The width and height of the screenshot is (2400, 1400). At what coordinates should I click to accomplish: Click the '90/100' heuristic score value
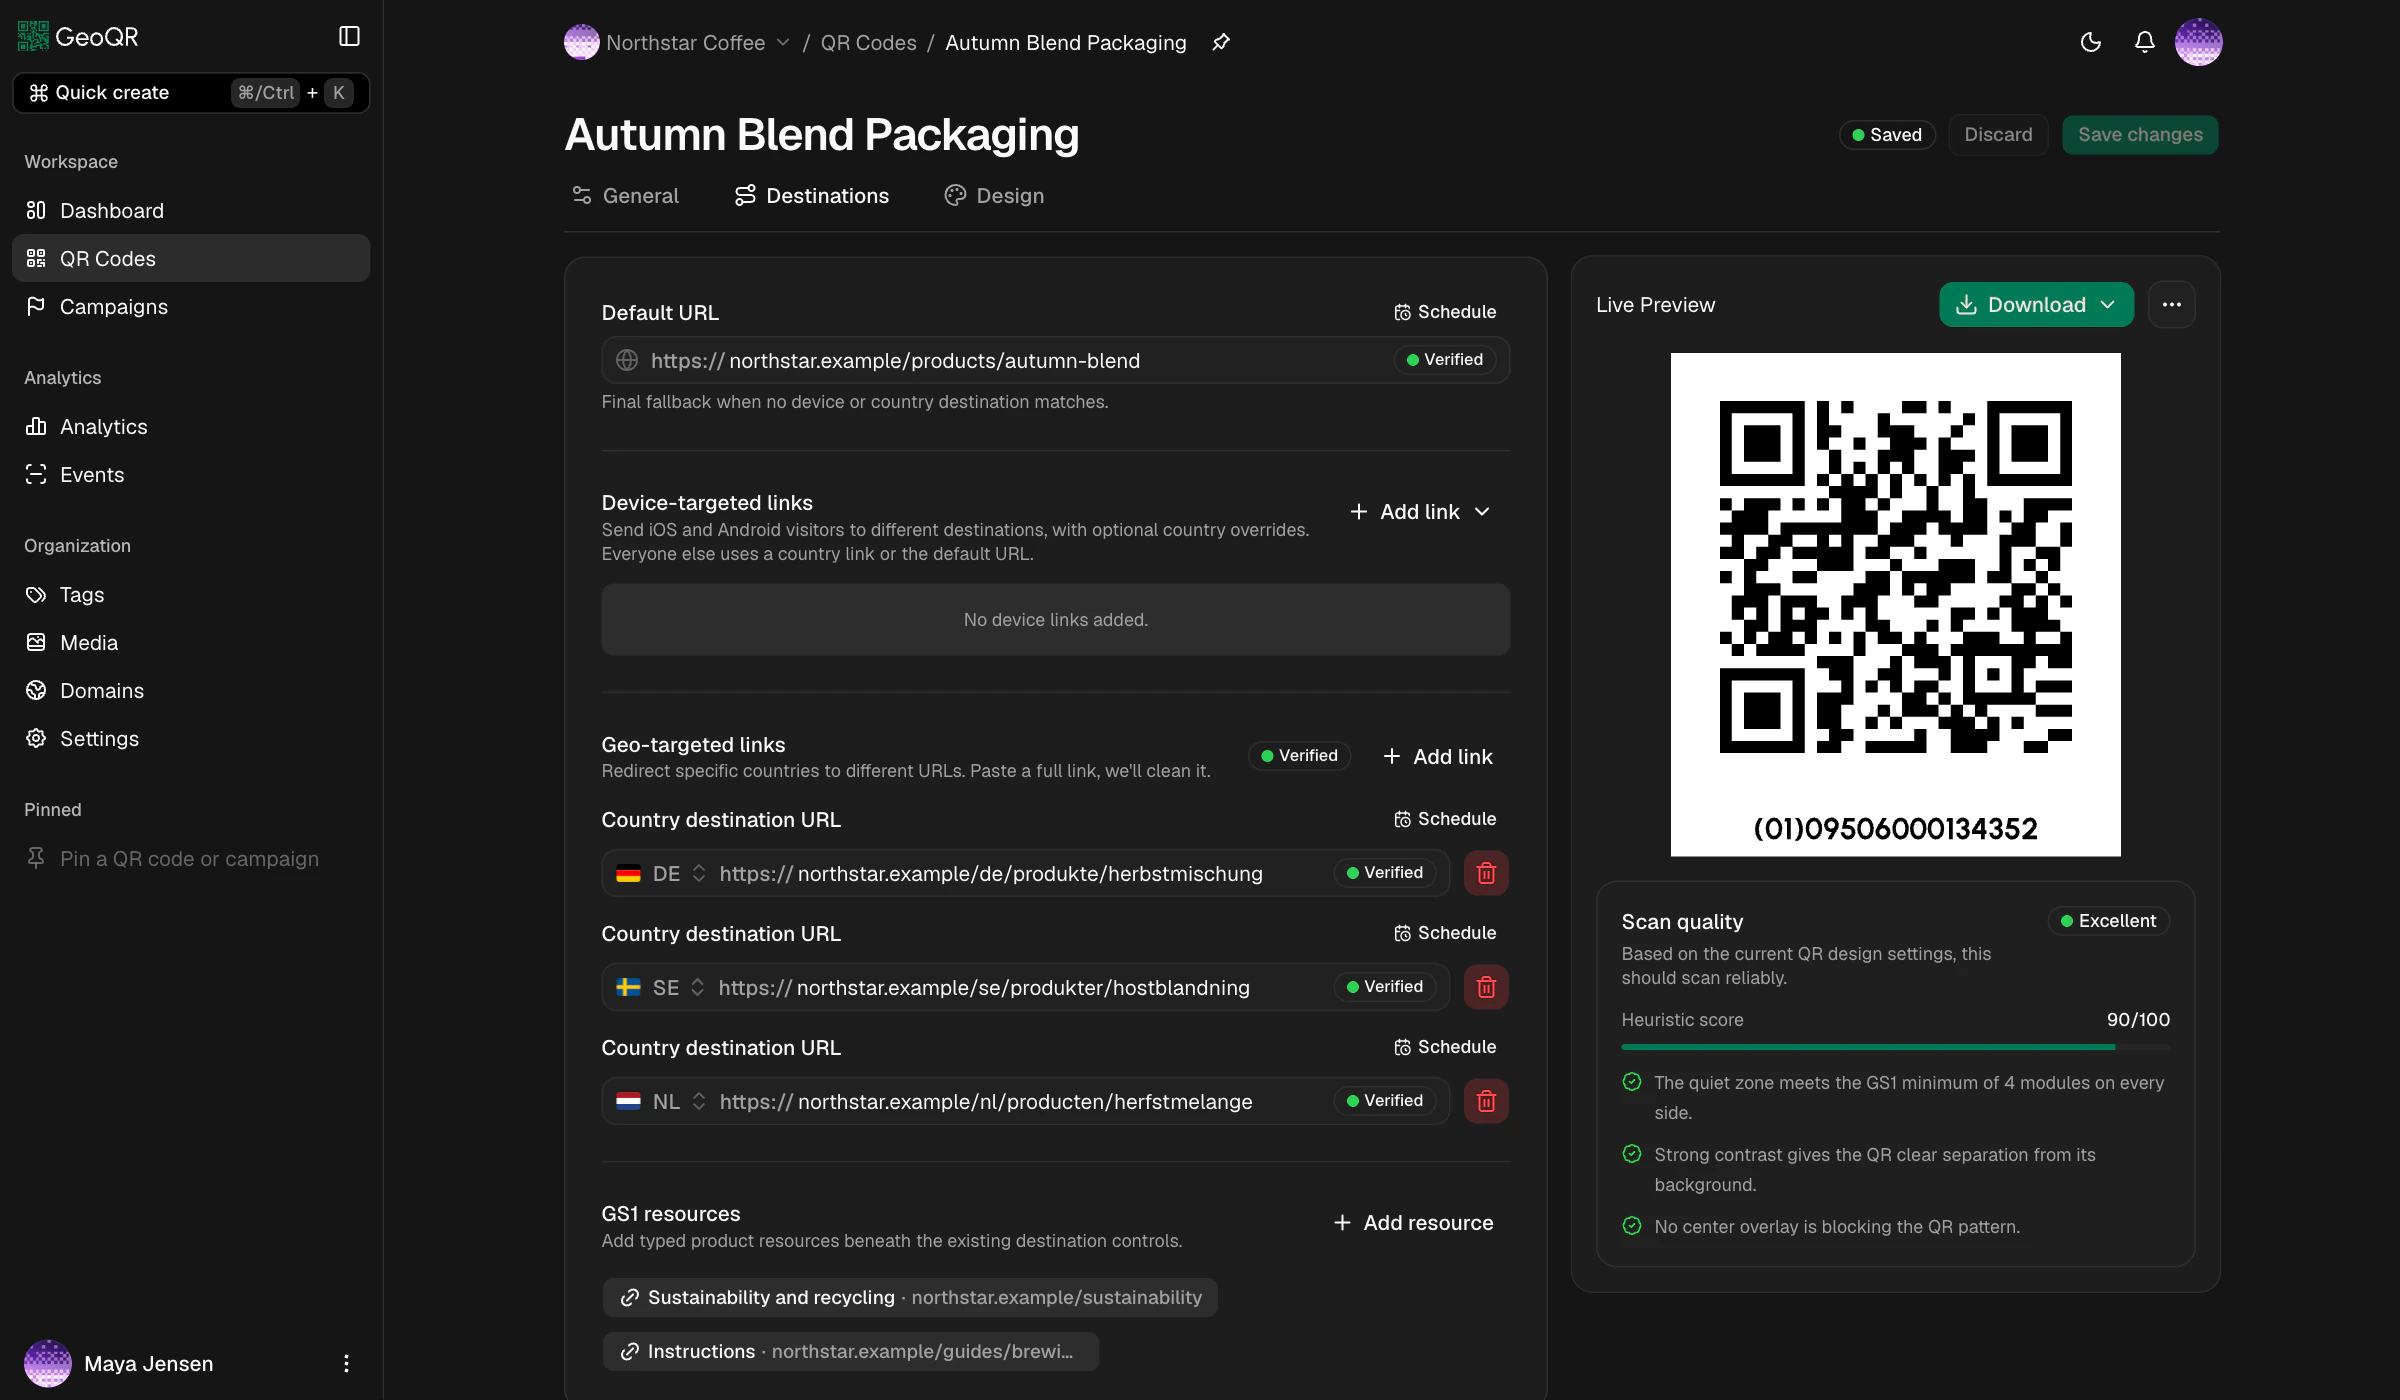click(2138, 1020)
